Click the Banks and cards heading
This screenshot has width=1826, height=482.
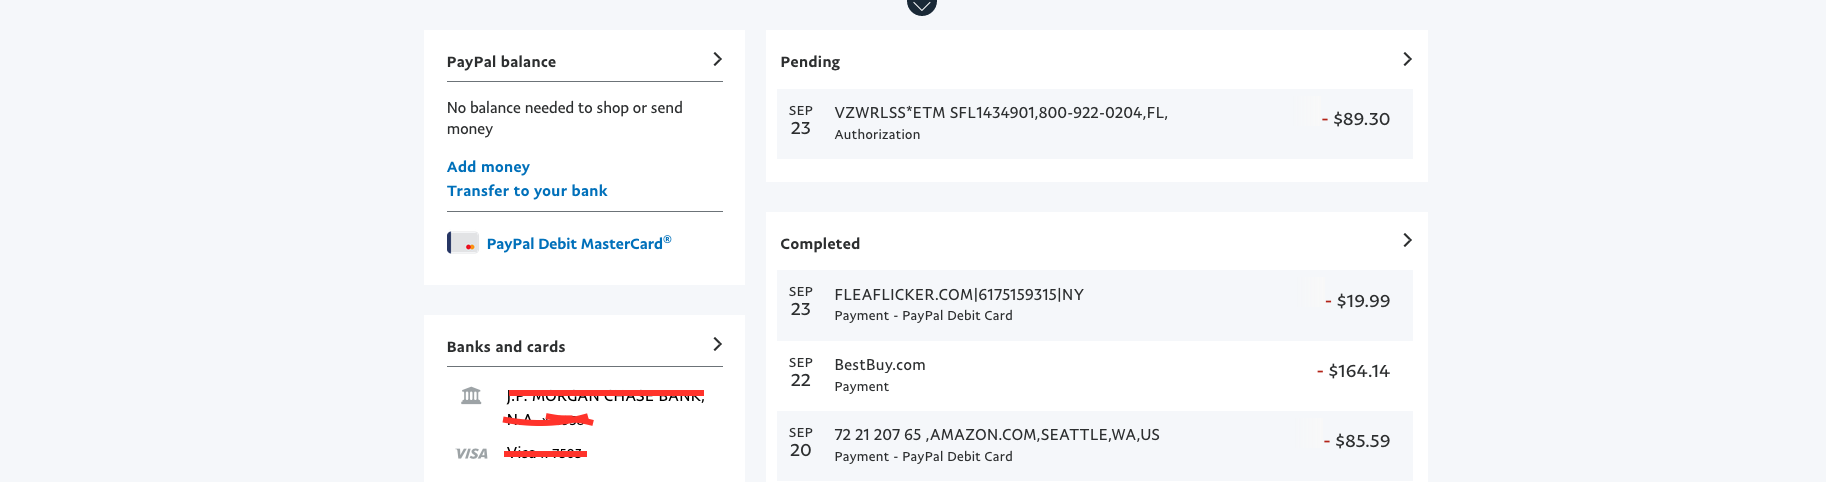click(506, 347)
